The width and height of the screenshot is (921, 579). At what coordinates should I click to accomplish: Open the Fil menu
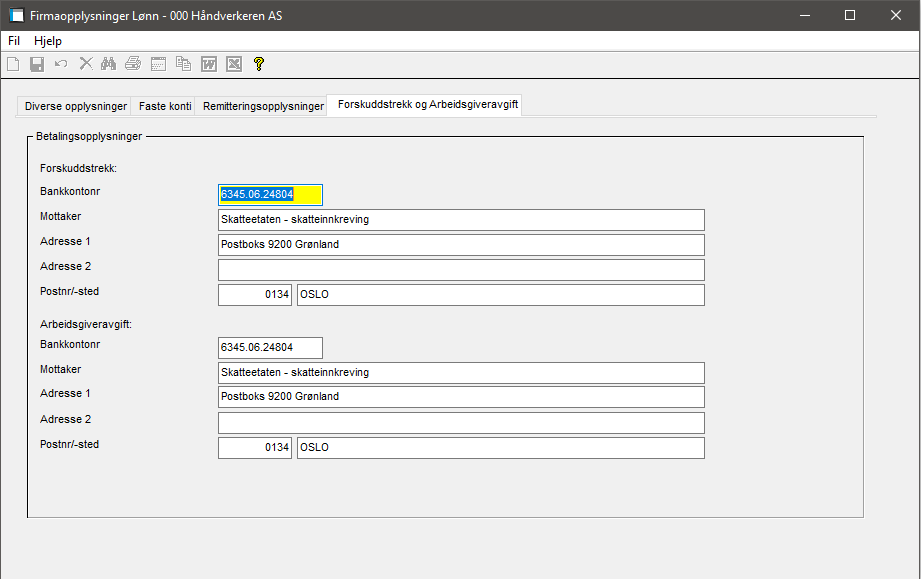(x=14, y=41)
